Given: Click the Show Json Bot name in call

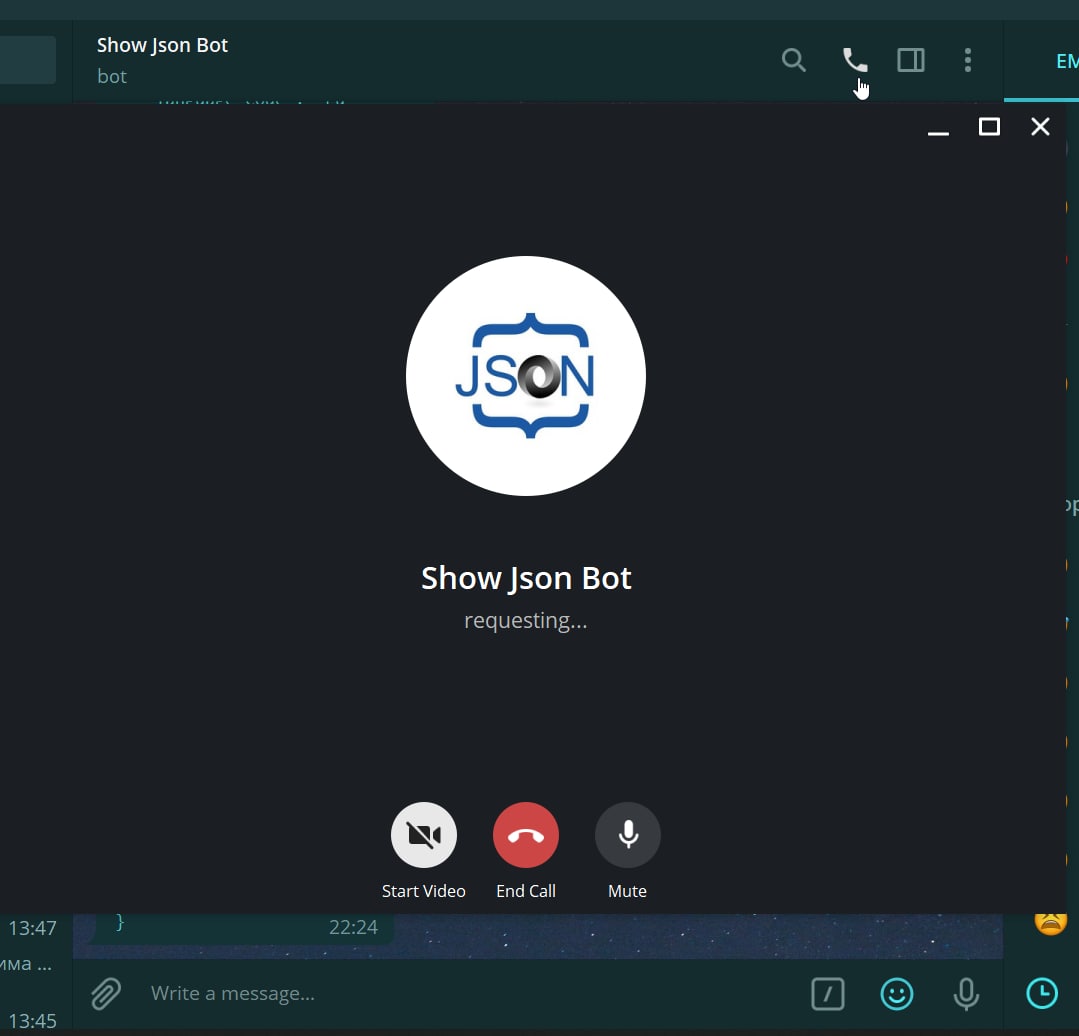Looking at the screenshot, I should [x=526, y=578].
